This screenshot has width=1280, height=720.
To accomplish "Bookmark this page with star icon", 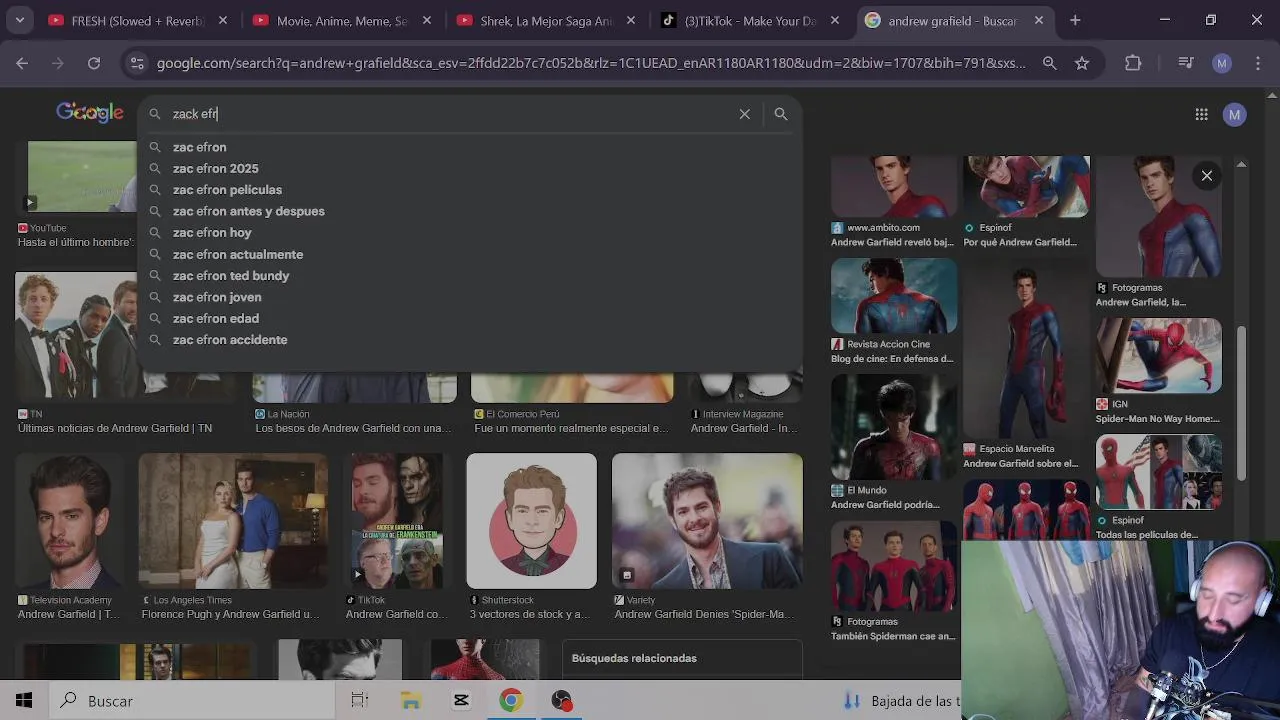I will click(x=1082, y=63).
